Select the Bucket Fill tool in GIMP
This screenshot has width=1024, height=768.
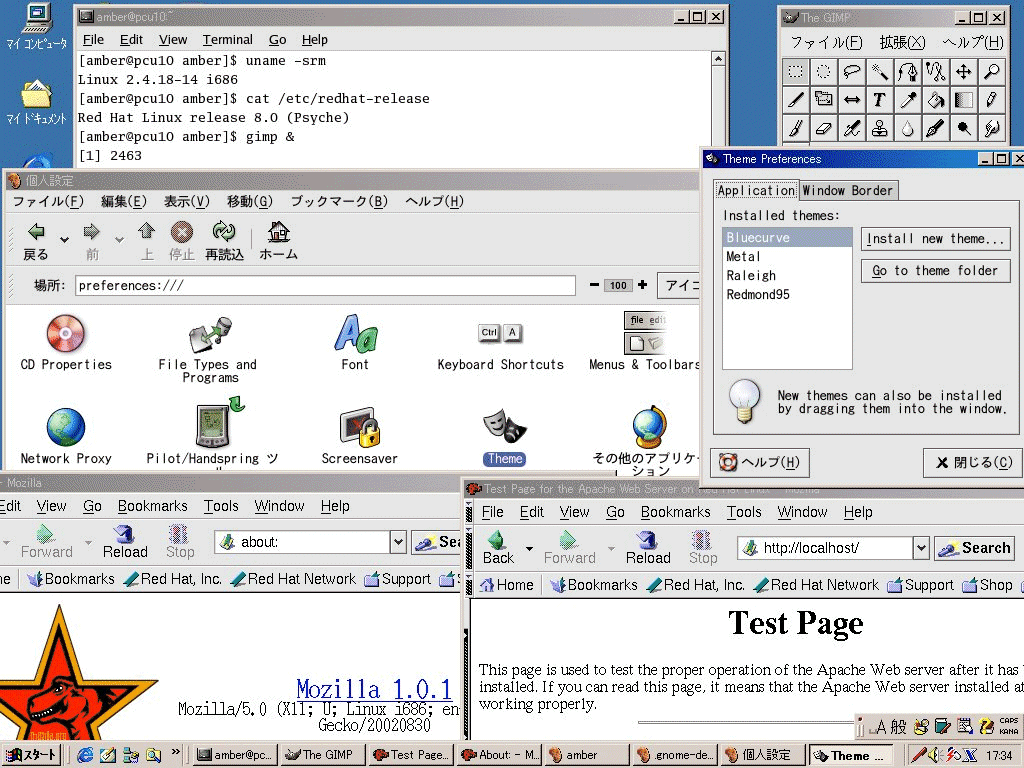[936, 100]
